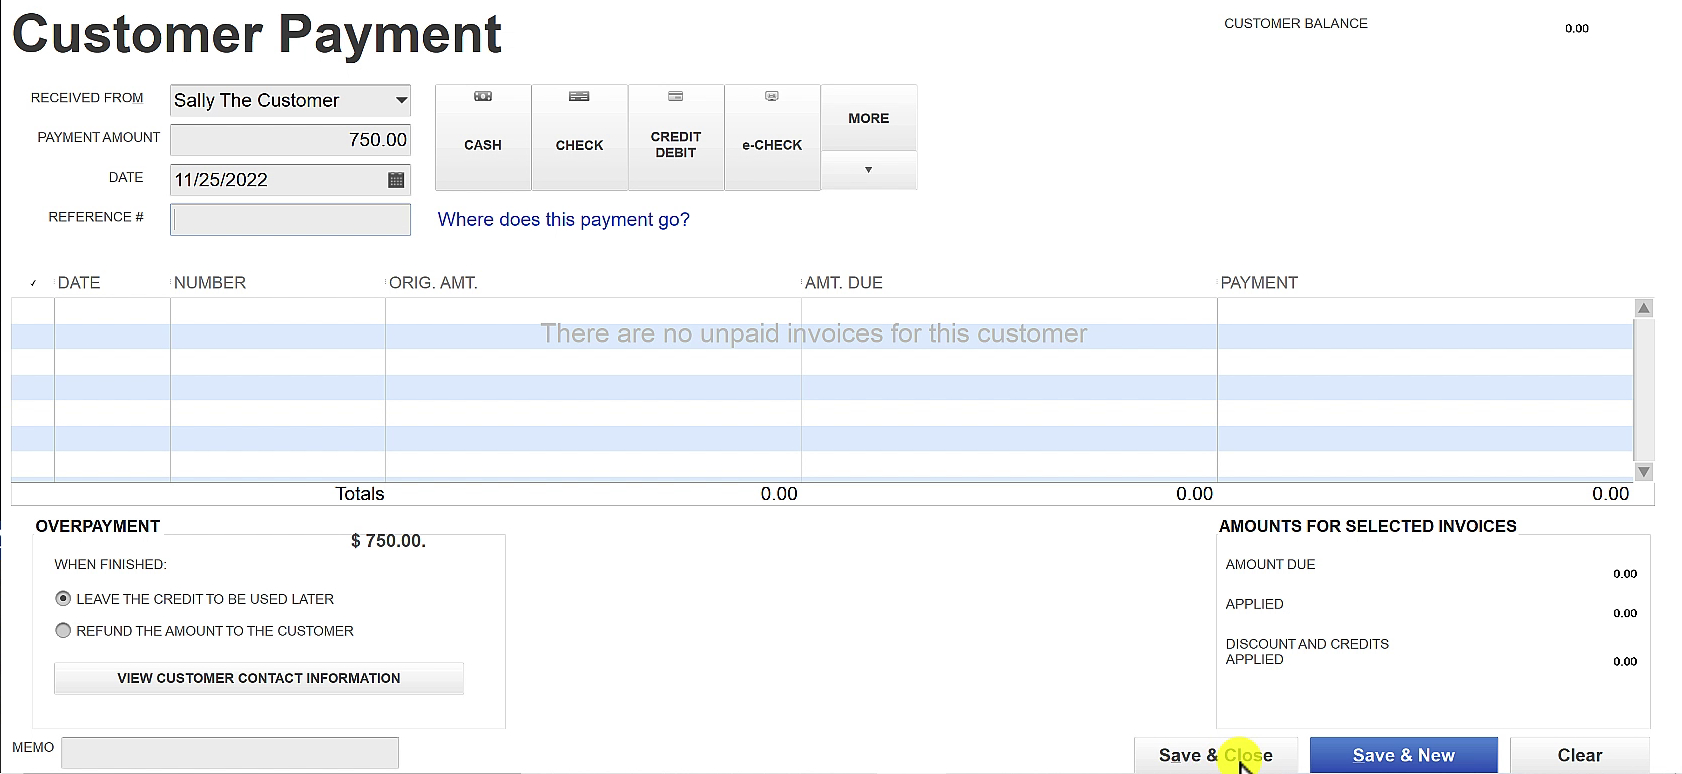
Task: Click View Customer Contact Information button
Action: (x=259, y=678)
